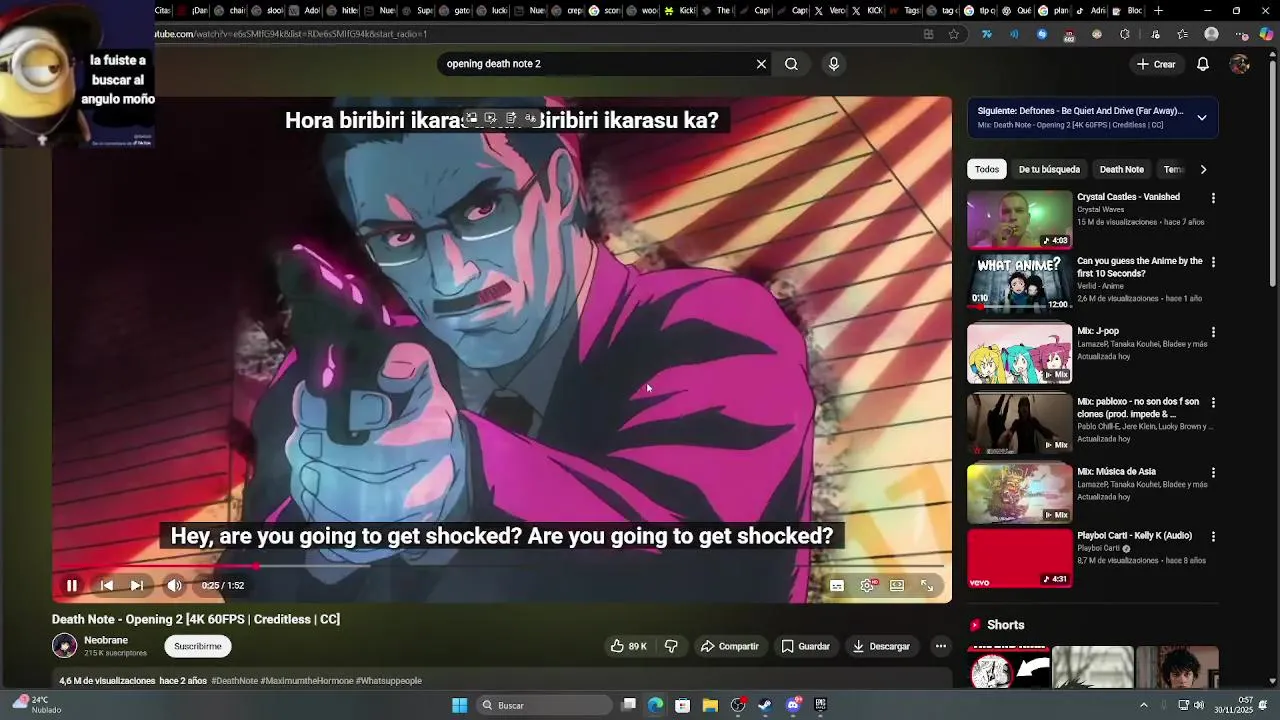Image resolution: width=1280 pixels, height=720 pixels.
Task: Open Steam from the taskbar
Action: coord(765,705)
